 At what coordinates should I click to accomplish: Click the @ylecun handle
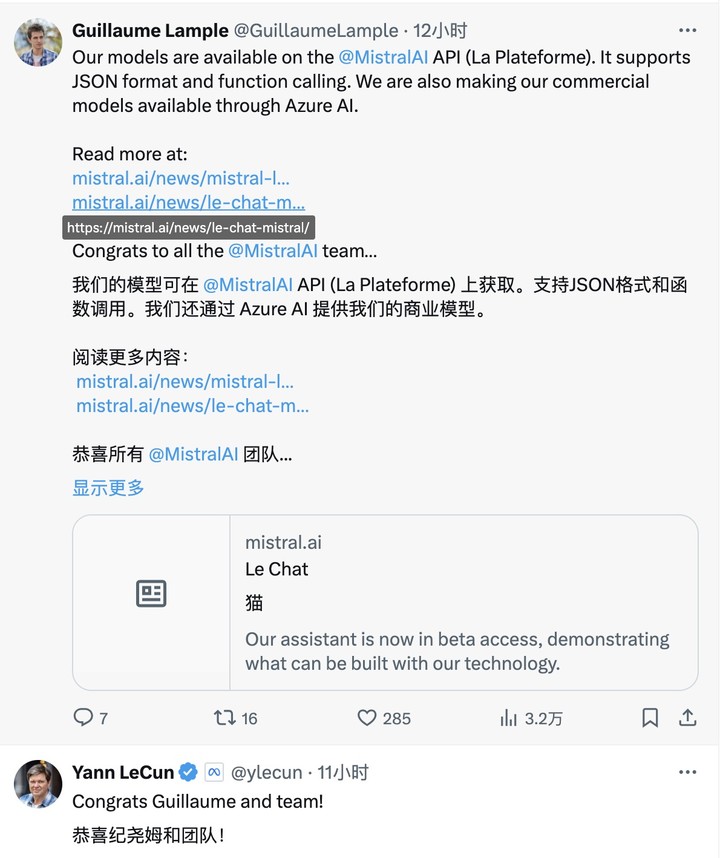click(266, 772)
